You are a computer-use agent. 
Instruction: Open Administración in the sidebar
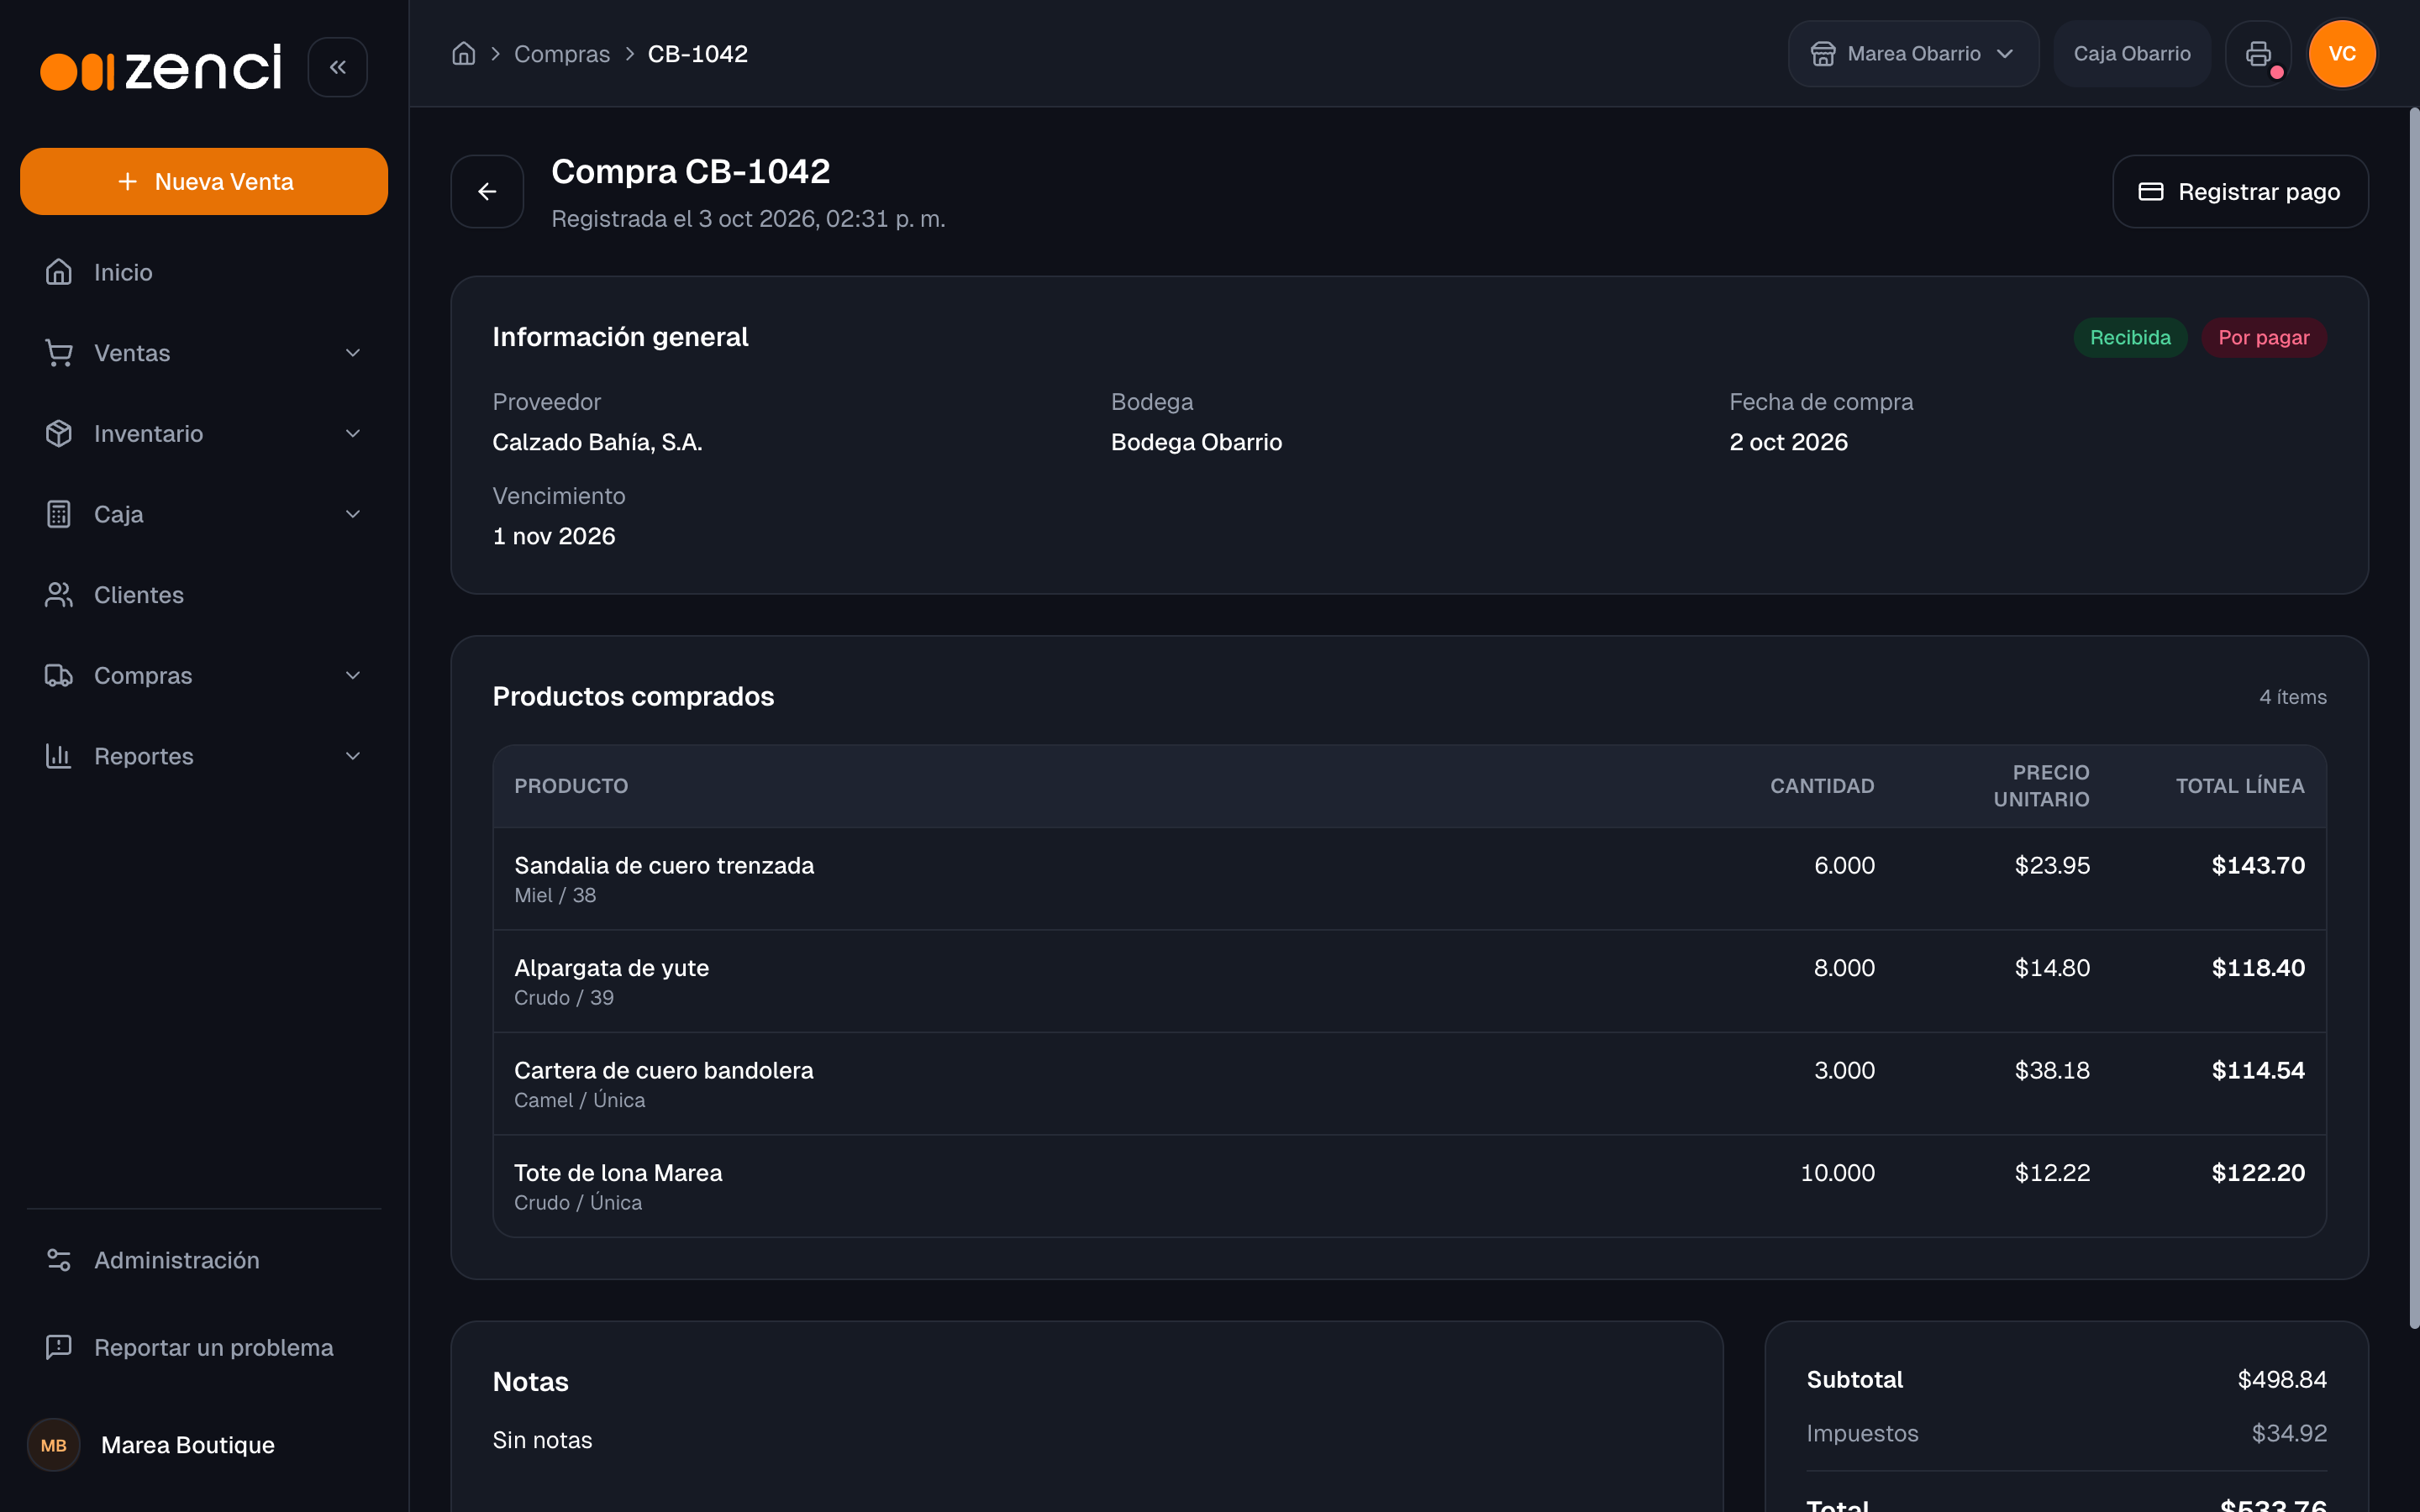204,1260
